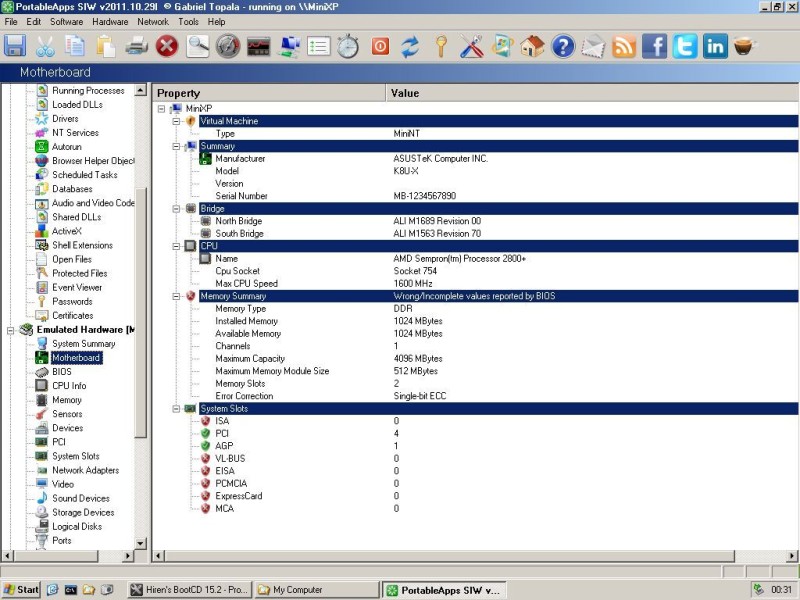
Task: Select NT Services in the sidebar tree
Action: (x=75, y=133)
